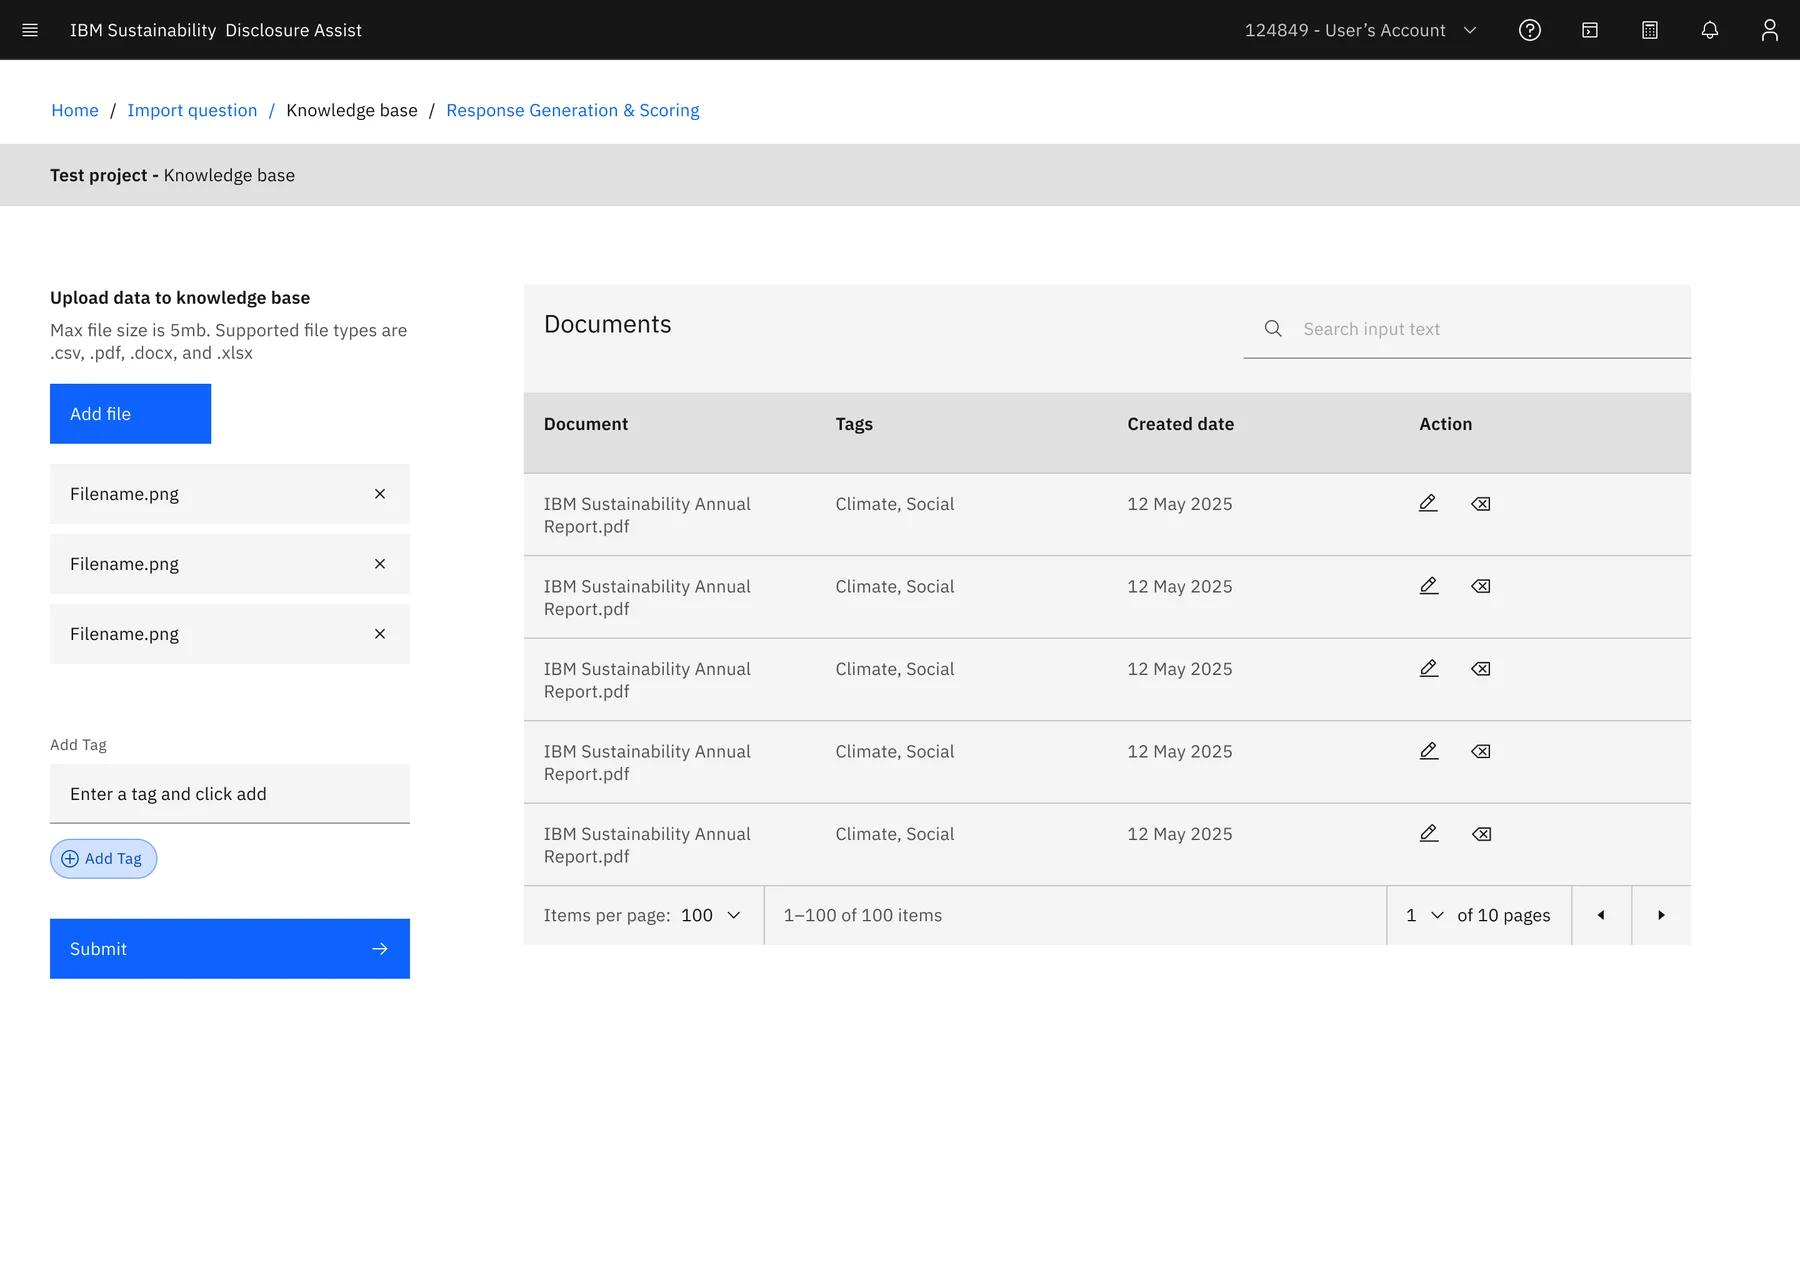
Task: Open the Import question breadcrumb
Action: pos(192,110)
